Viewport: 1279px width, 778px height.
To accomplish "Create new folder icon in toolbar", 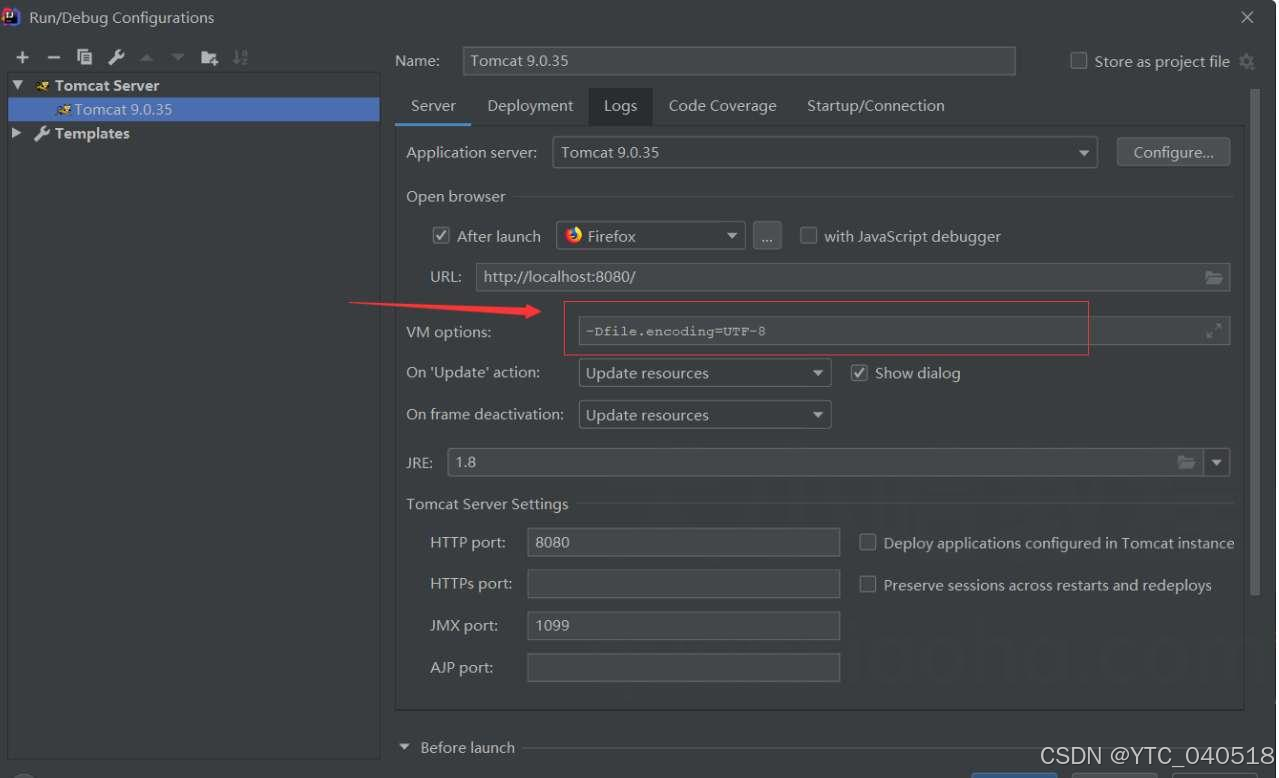I will [209, 58].
